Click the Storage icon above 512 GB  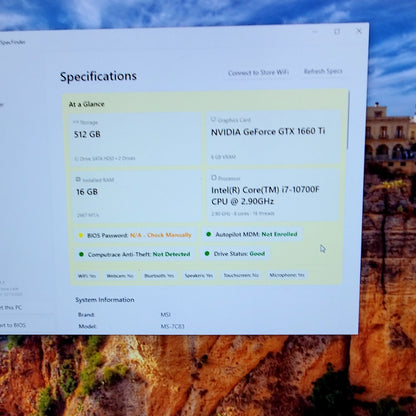point(76,122)
